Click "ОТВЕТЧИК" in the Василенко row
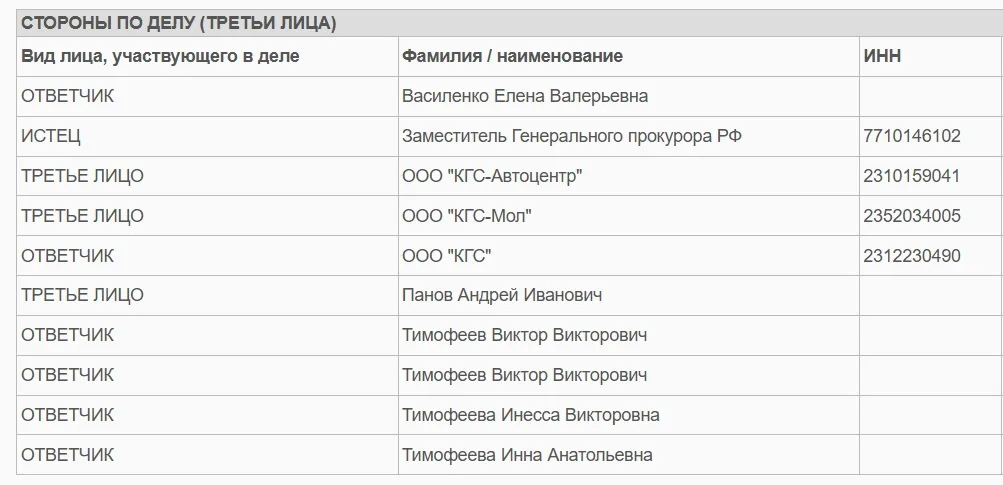 pos(67,96)
